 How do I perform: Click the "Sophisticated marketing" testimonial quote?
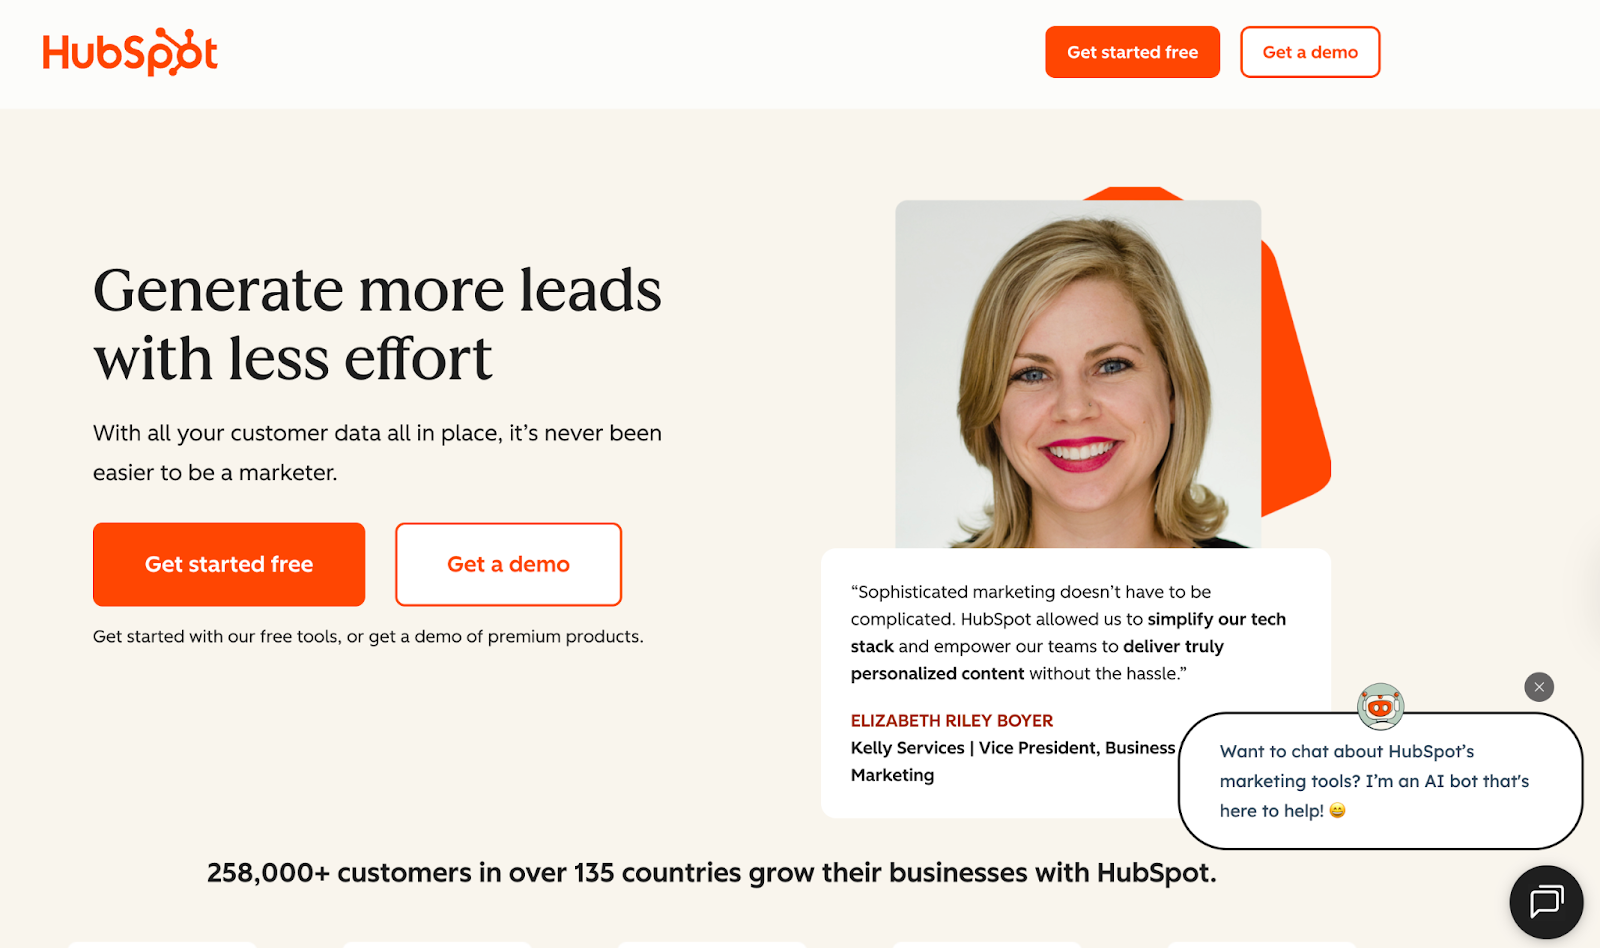pos(1068,633)
